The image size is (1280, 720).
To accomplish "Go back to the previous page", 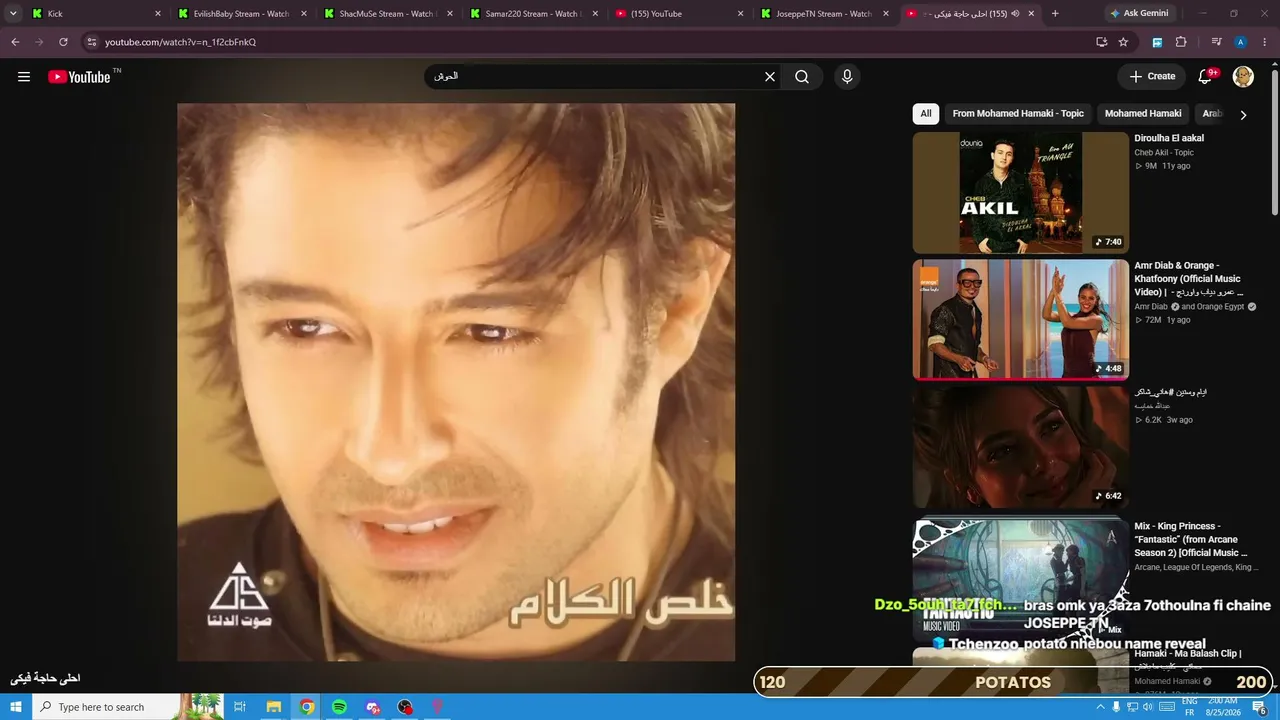I will click(x=15, y=42).
